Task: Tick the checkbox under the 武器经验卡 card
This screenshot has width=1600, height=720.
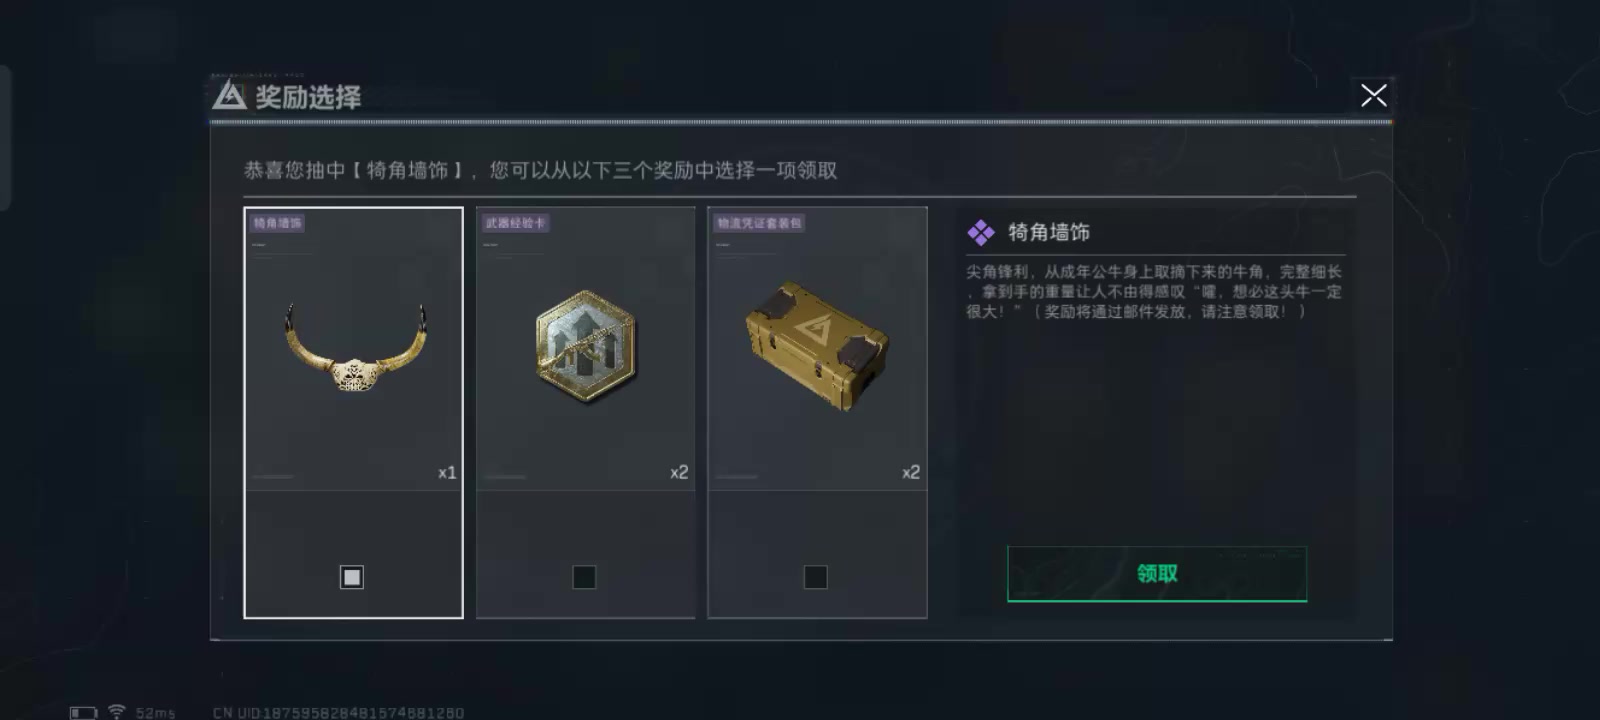Action: pos(584,577)
